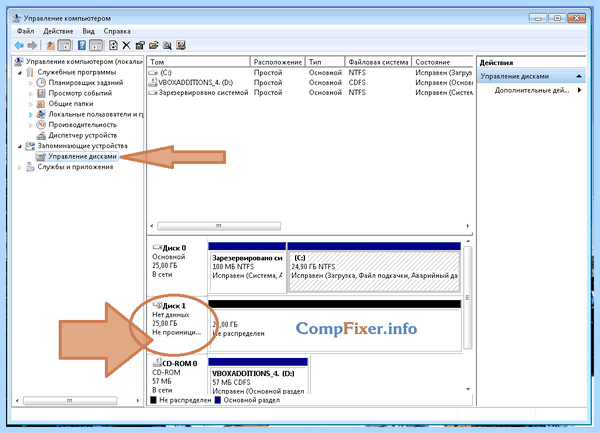Open the Файл menu
This screenshot has height=433, width=600.
[25, 31]
